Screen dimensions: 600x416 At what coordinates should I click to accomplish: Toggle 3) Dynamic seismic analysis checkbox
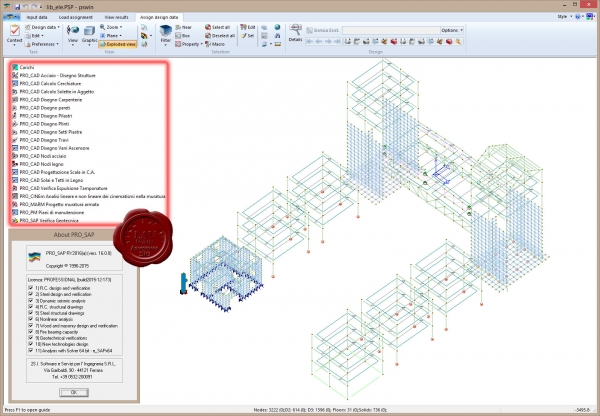[31, 300]
